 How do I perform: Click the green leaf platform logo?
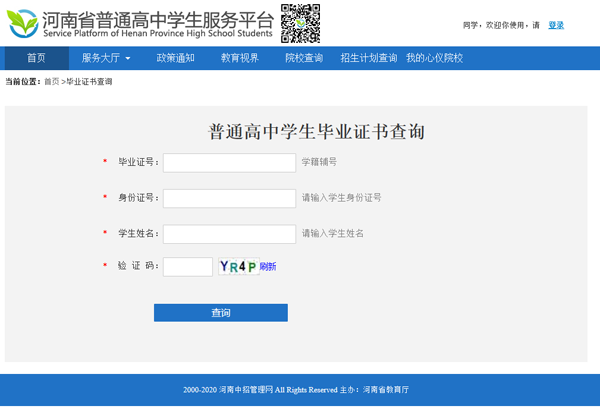click(23, 23)
